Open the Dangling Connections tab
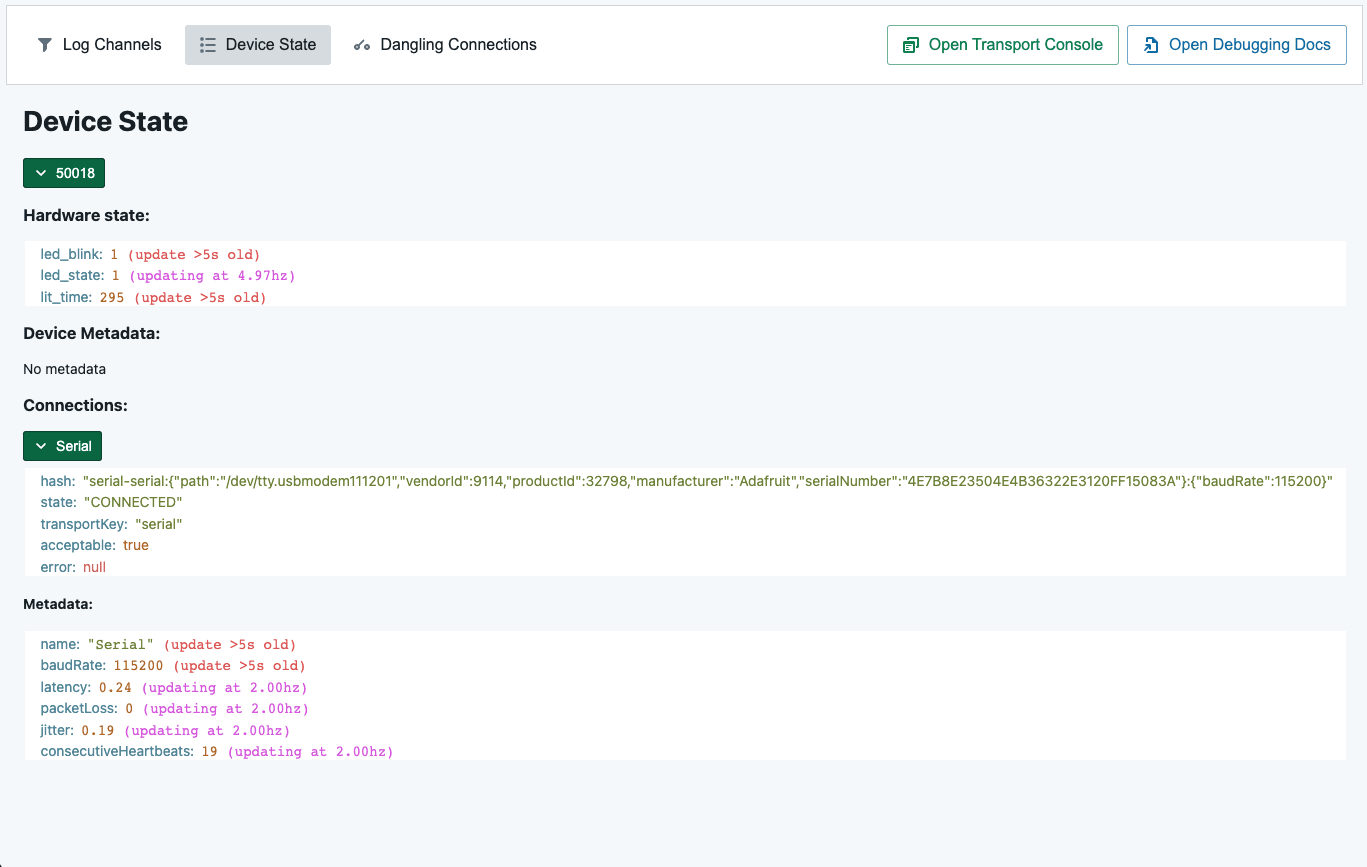Image resolution: width=1367 pixels, height=867 pixels. click(458, 45)
